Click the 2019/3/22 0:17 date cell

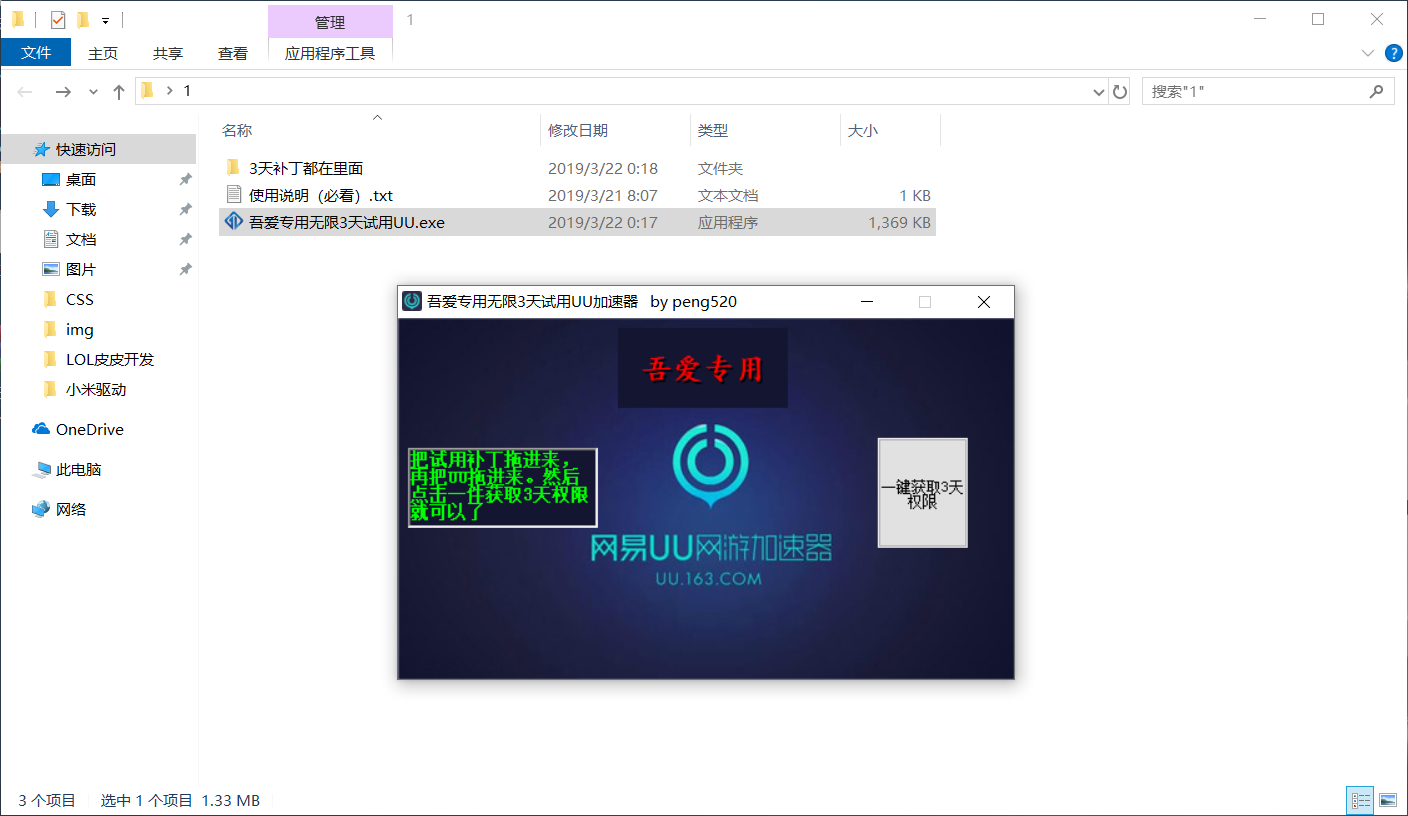[x=603, y=222]
